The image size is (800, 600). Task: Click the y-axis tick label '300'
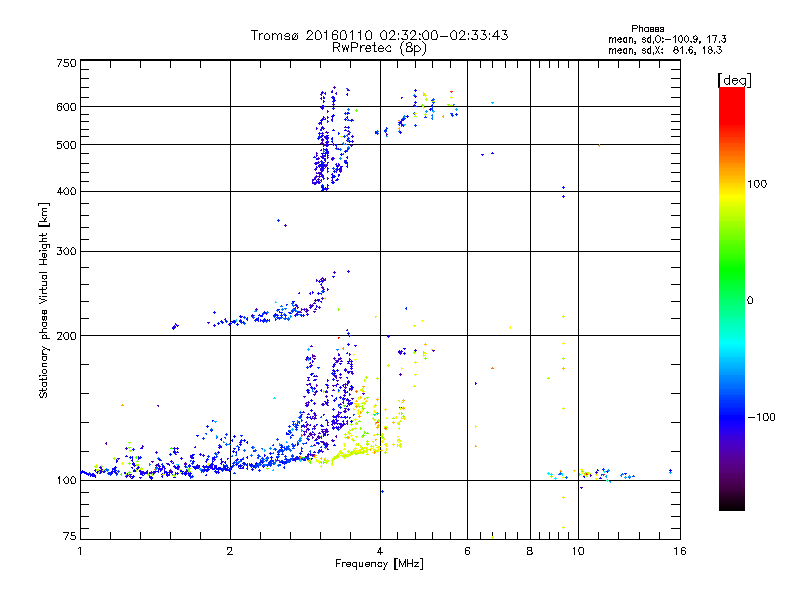coord(66,251)
